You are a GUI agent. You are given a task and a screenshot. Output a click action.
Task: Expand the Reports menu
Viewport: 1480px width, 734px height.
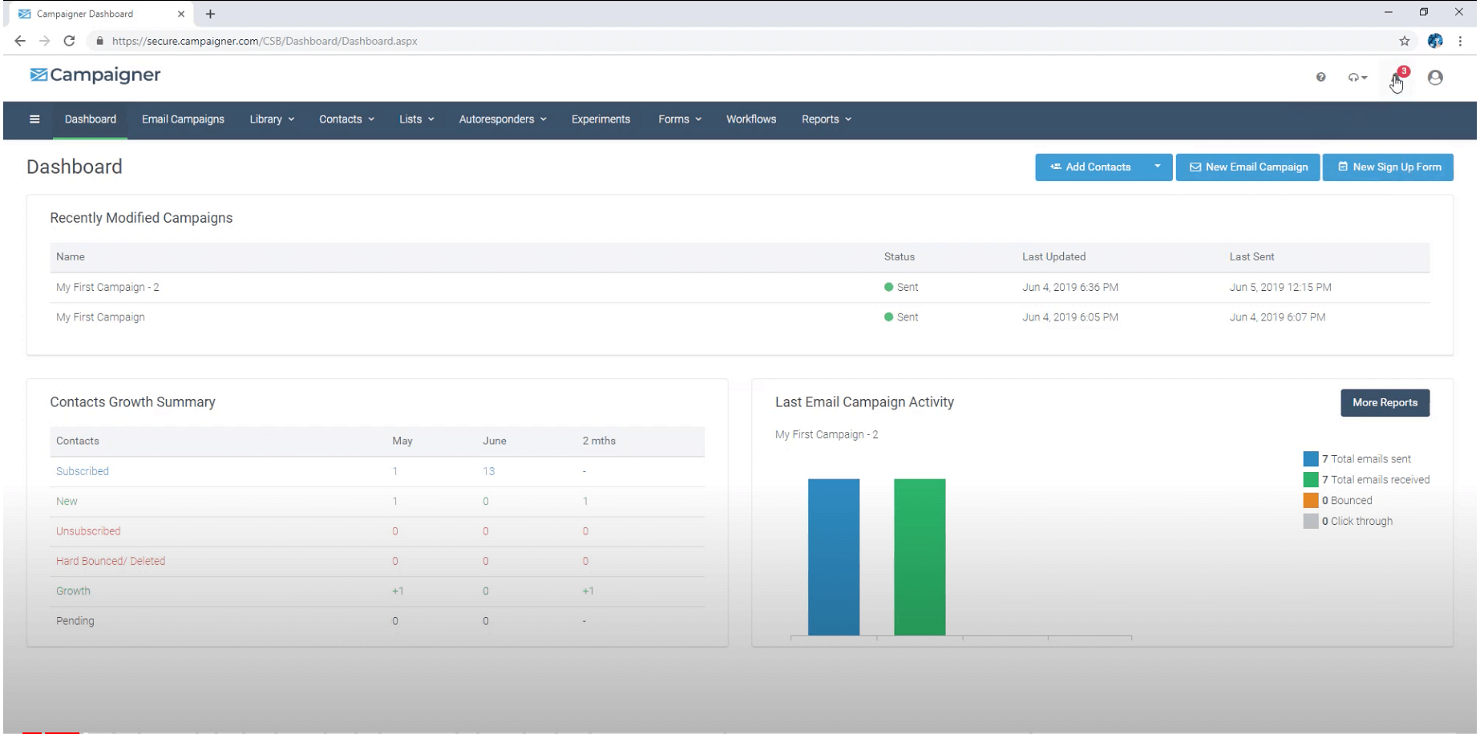tap(826, 119)
